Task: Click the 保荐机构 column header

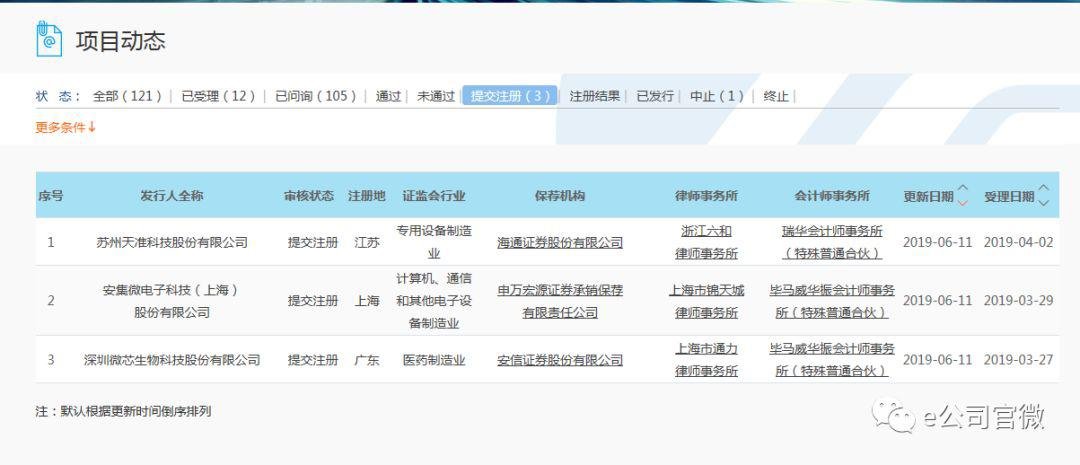Action: [560, 196]
